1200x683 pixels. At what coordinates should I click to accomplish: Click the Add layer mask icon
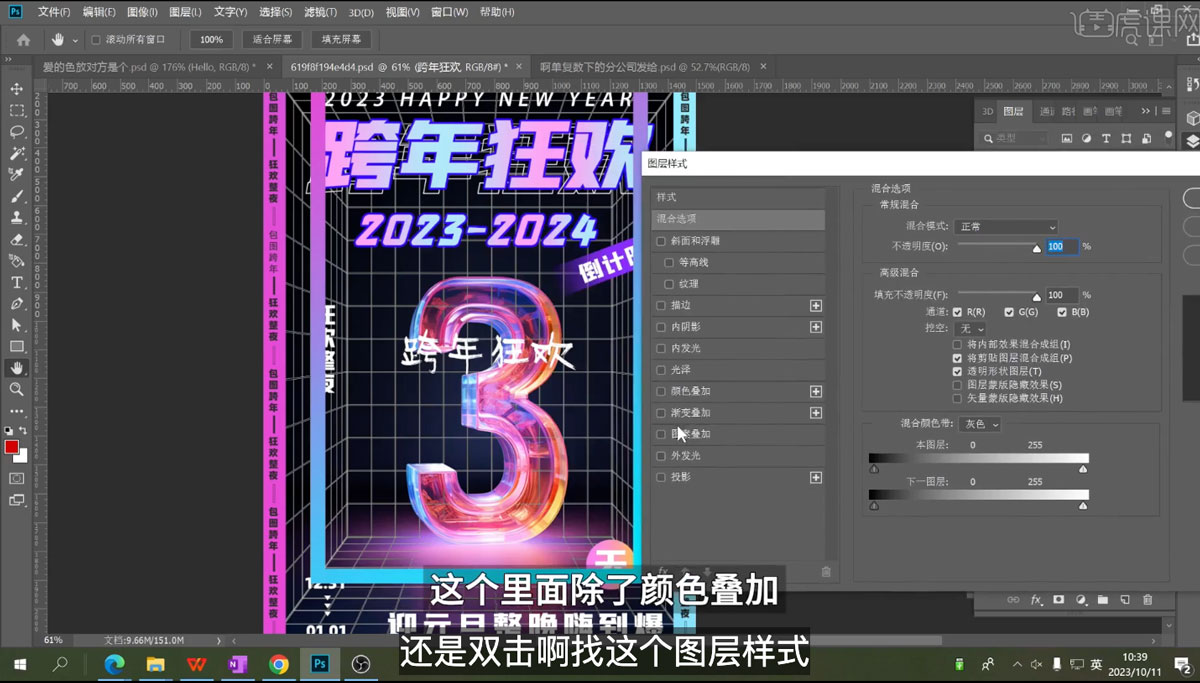coord(1059,600)
